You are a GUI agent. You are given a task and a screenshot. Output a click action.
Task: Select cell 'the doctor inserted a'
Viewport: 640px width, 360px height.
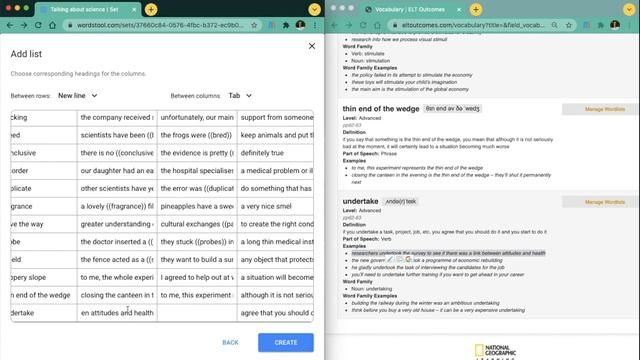117,242
